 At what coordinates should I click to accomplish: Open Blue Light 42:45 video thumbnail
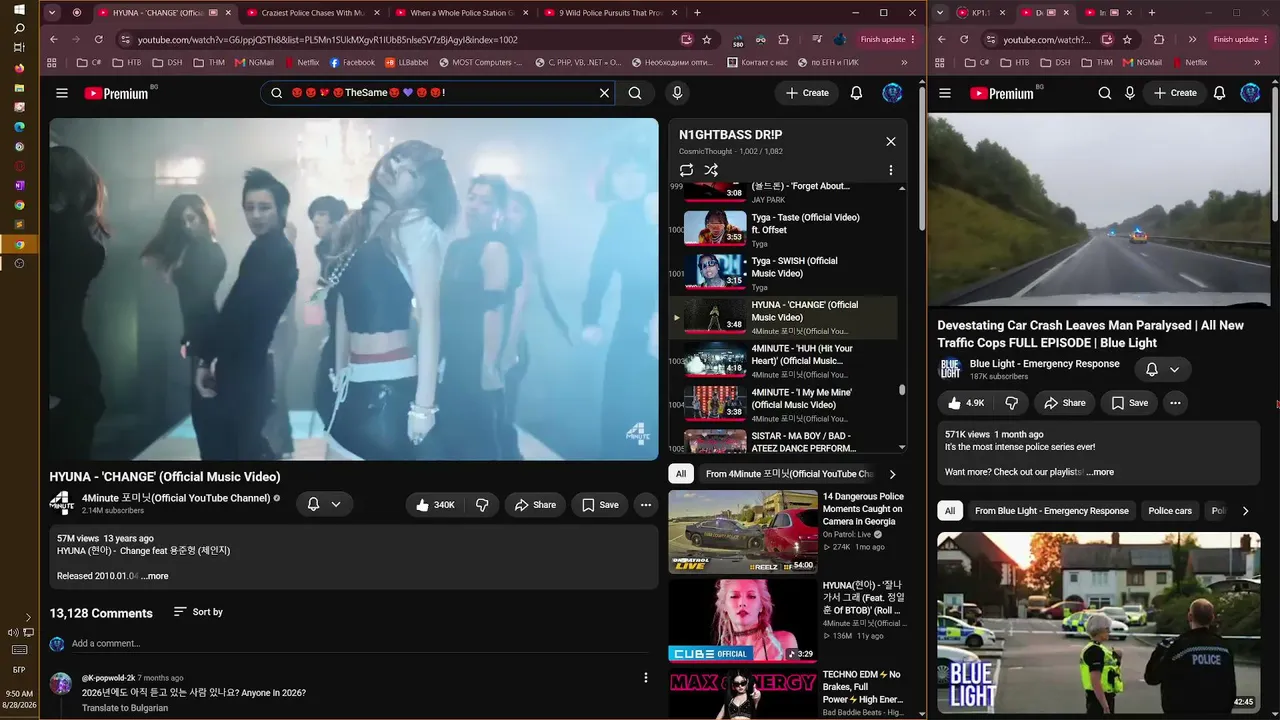click(x=1099, y=622)
